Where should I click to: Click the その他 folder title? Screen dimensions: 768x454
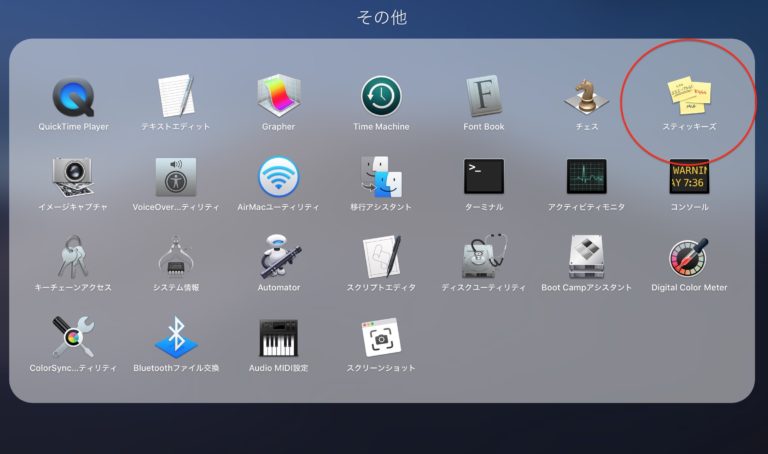382,17
